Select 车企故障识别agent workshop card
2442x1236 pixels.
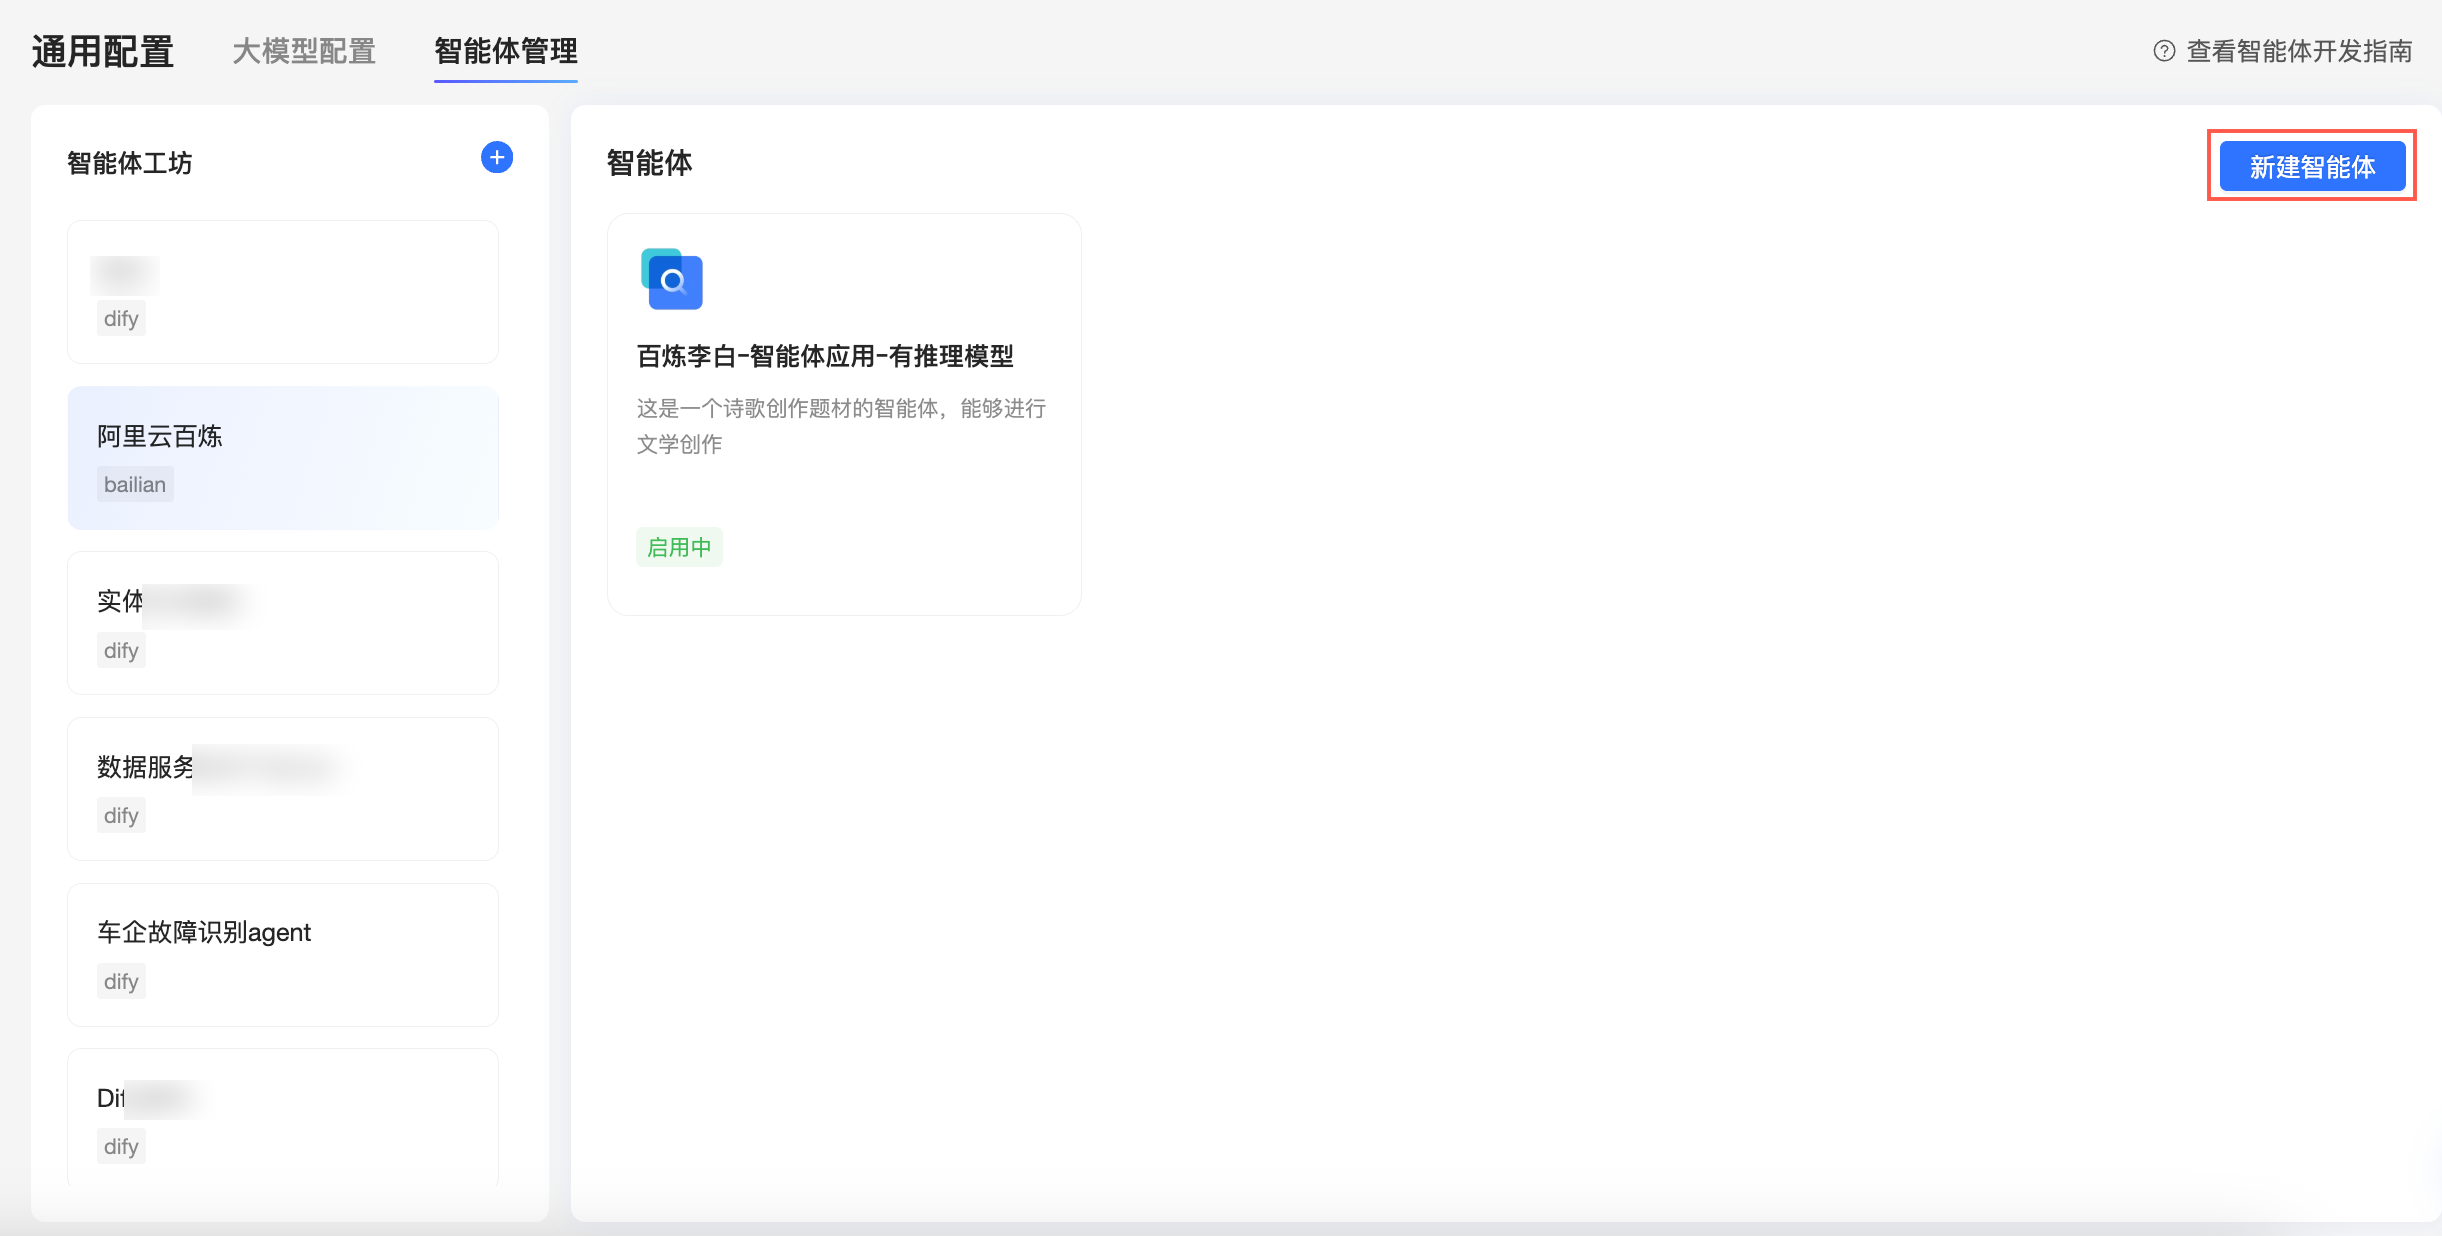pos(283,955)
